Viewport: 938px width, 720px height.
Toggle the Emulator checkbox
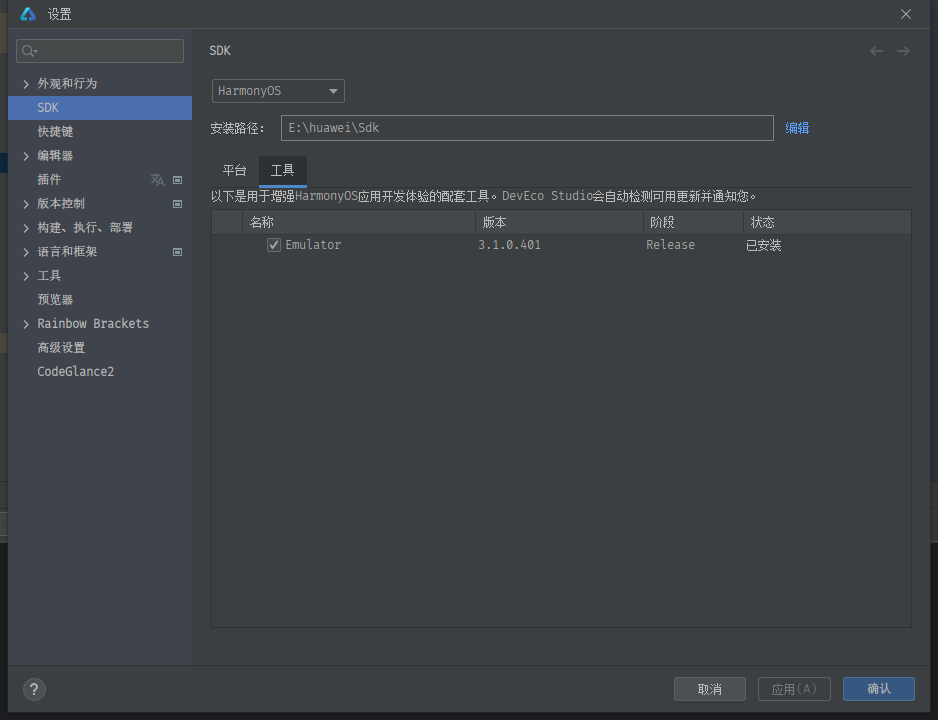pos(273,245)
